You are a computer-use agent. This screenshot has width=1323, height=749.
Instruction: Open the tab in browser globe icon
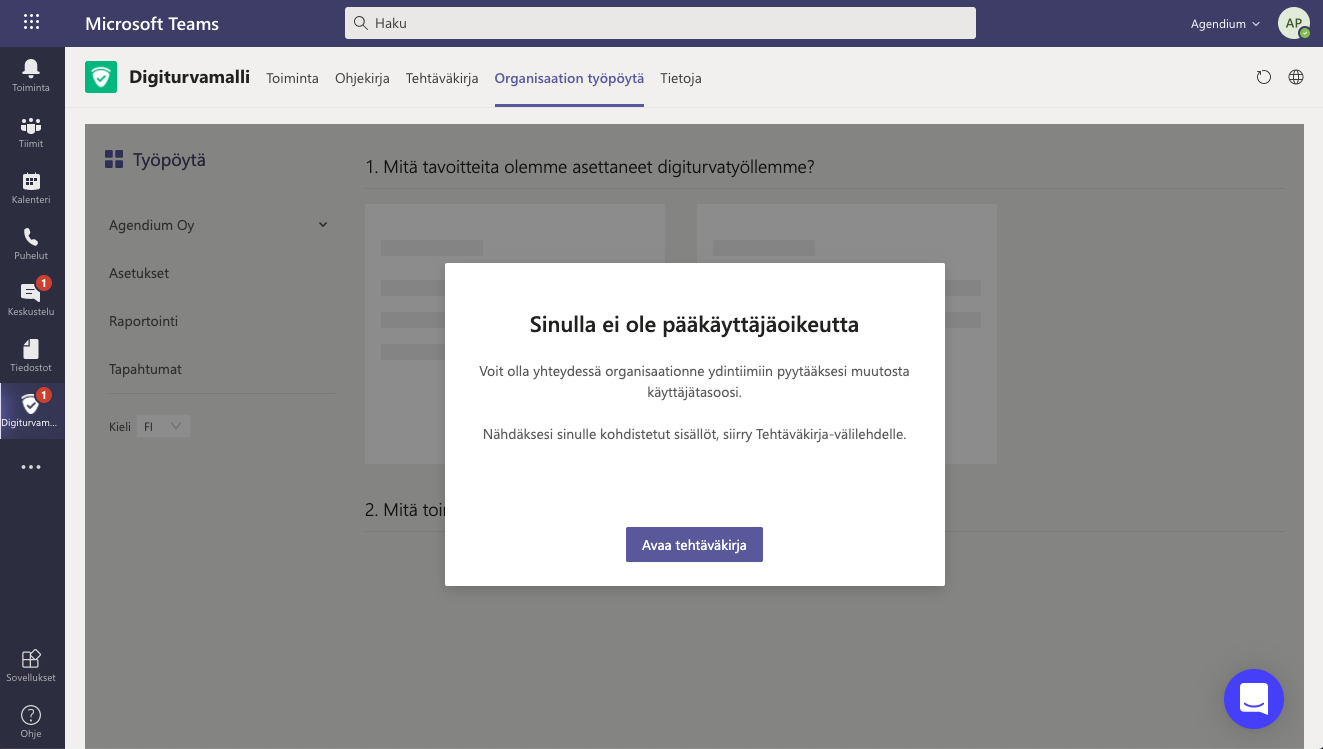point(1296,77)
